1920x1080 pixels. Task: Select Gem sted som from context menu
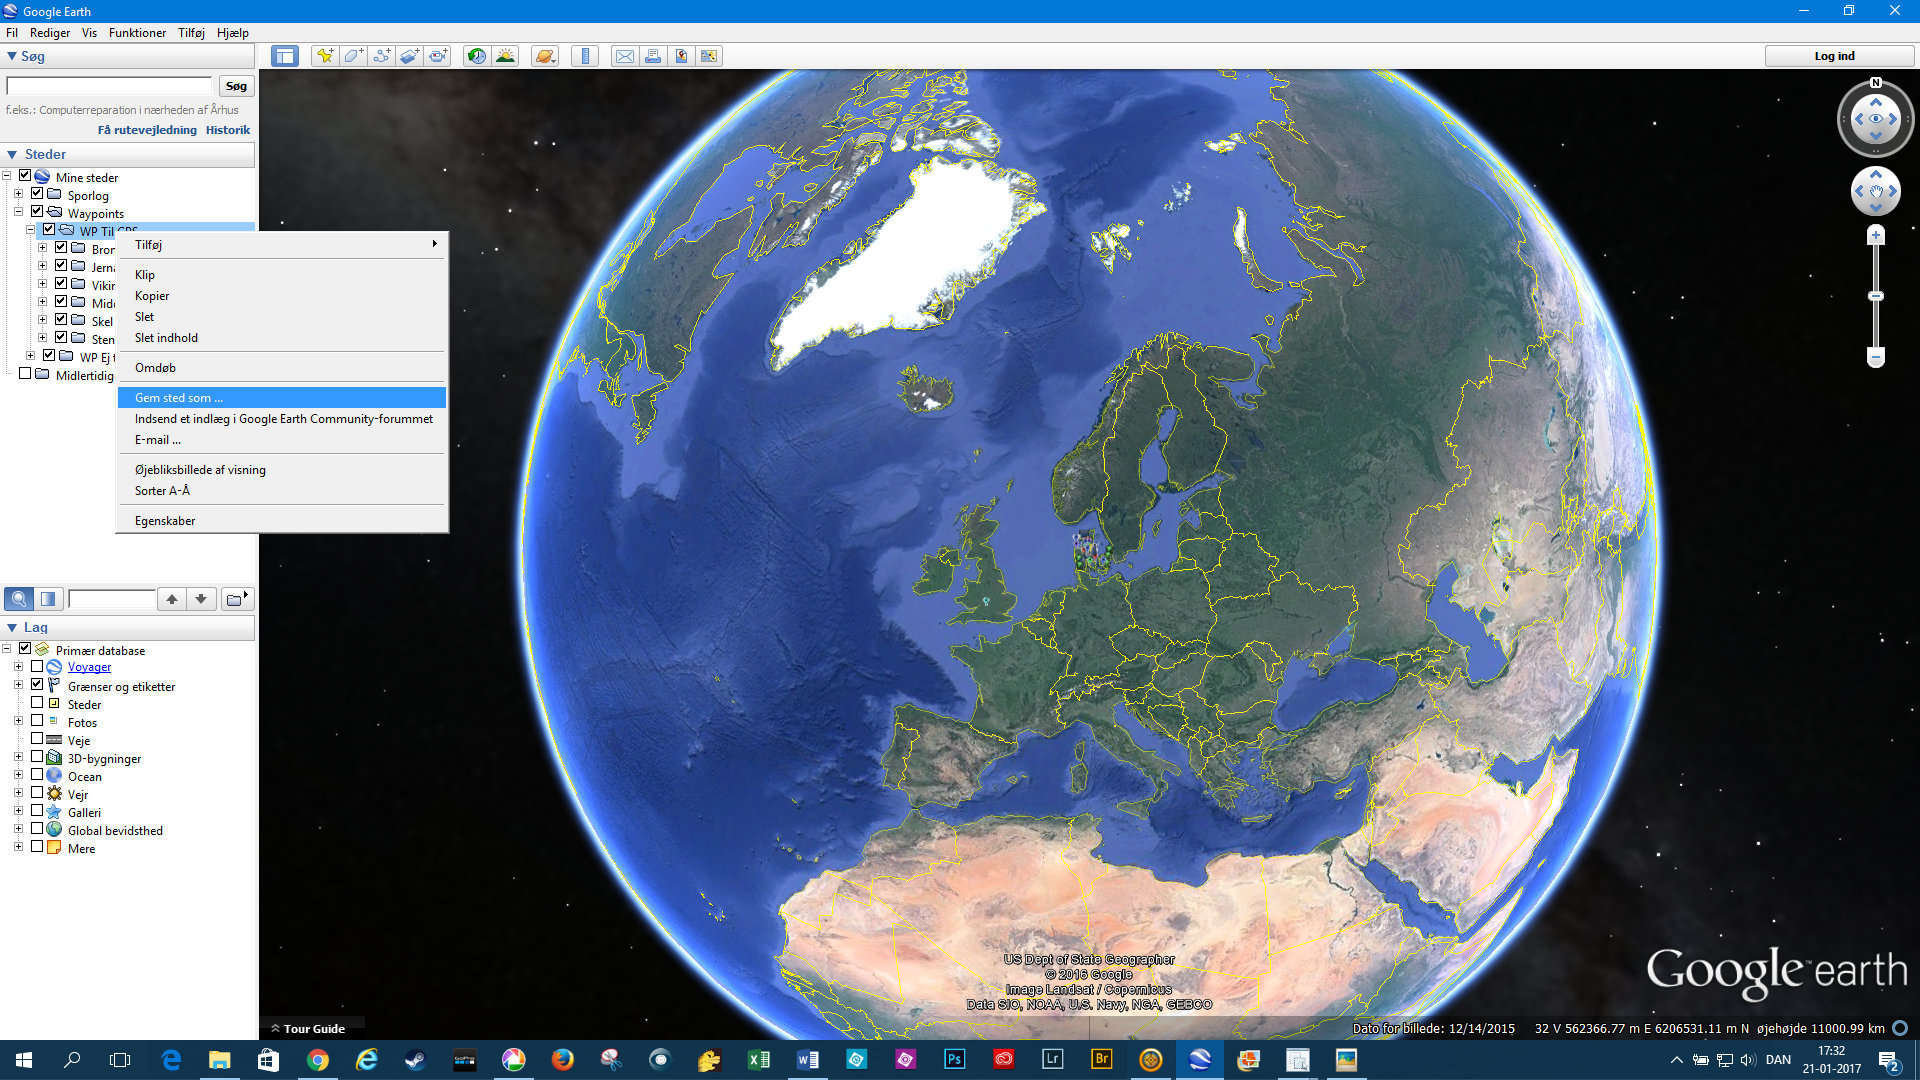pos(282,397)
